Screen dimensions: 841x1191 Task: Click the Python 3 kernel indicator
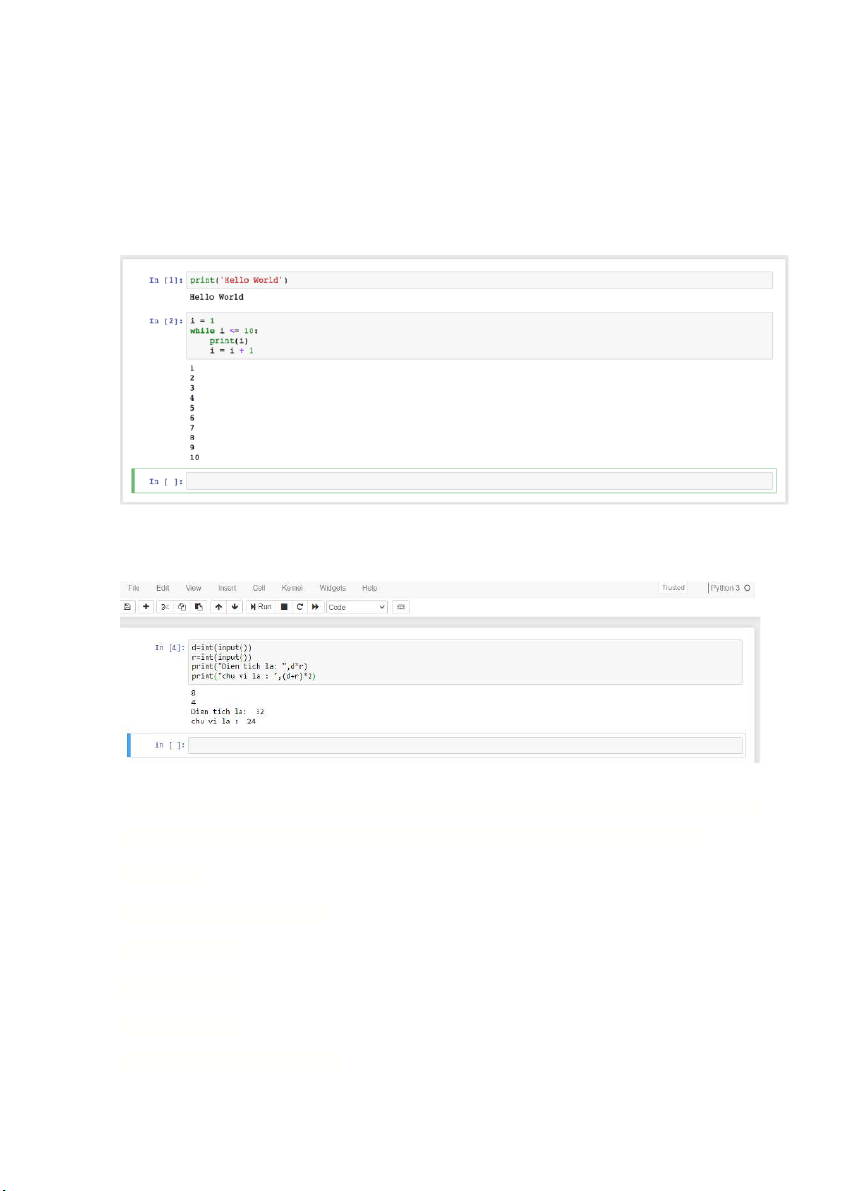tap(730, 588)
